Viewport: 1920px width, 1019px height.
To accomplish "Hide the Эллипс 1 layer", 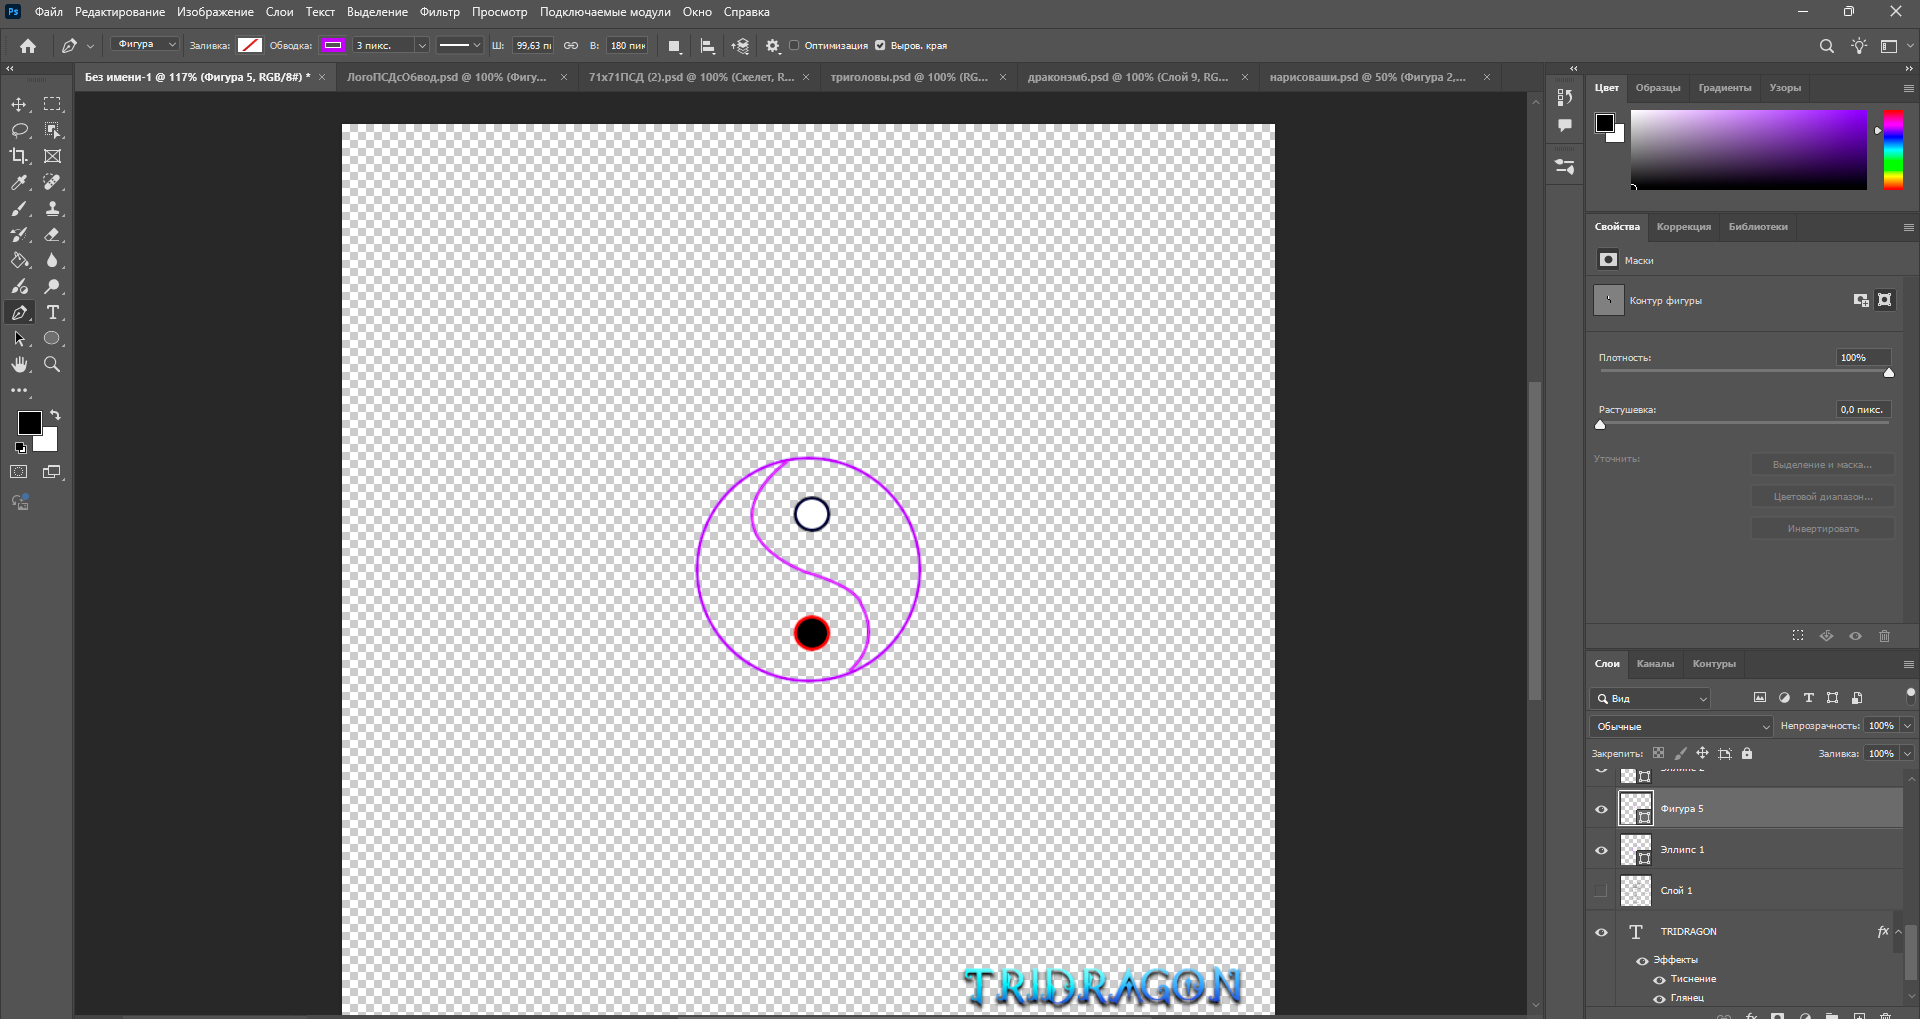I will click(1601, 850).
